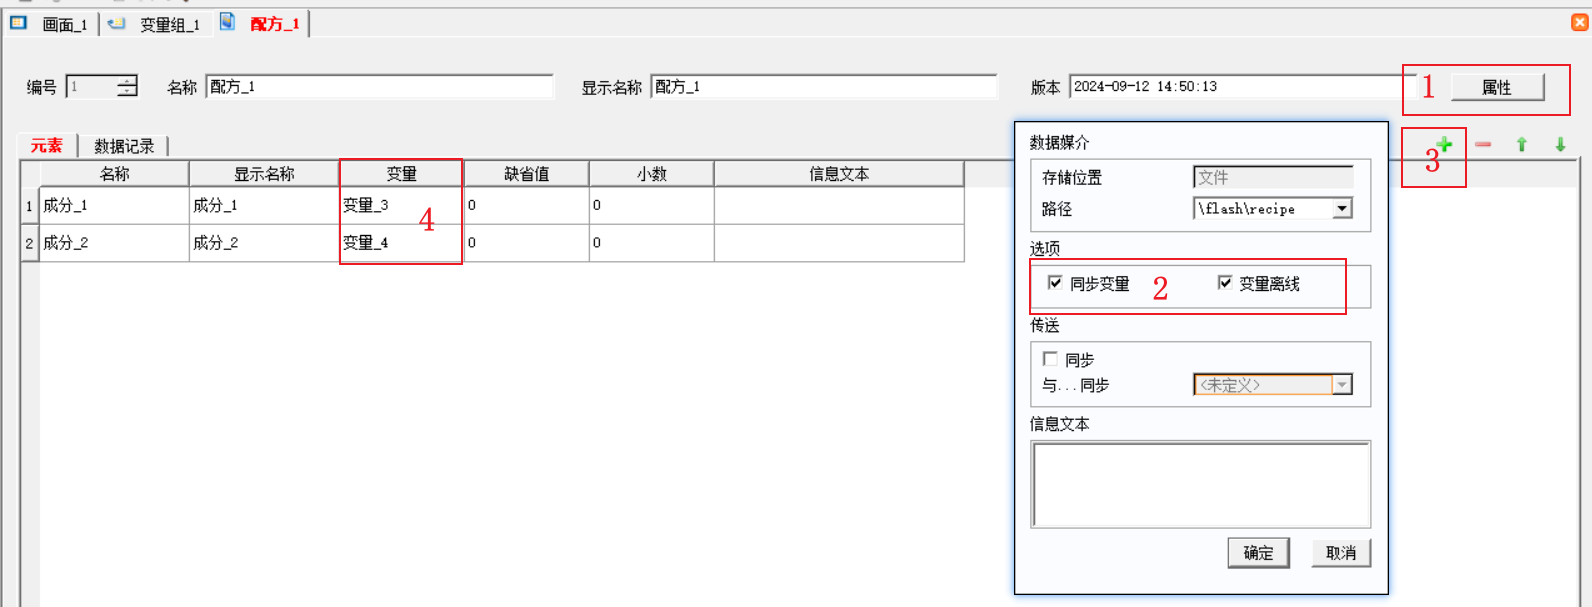The image size is (1592, 607).
Task: Click the green plus add-element icon
Action: pyautogui.click(x=1444, y=145)
